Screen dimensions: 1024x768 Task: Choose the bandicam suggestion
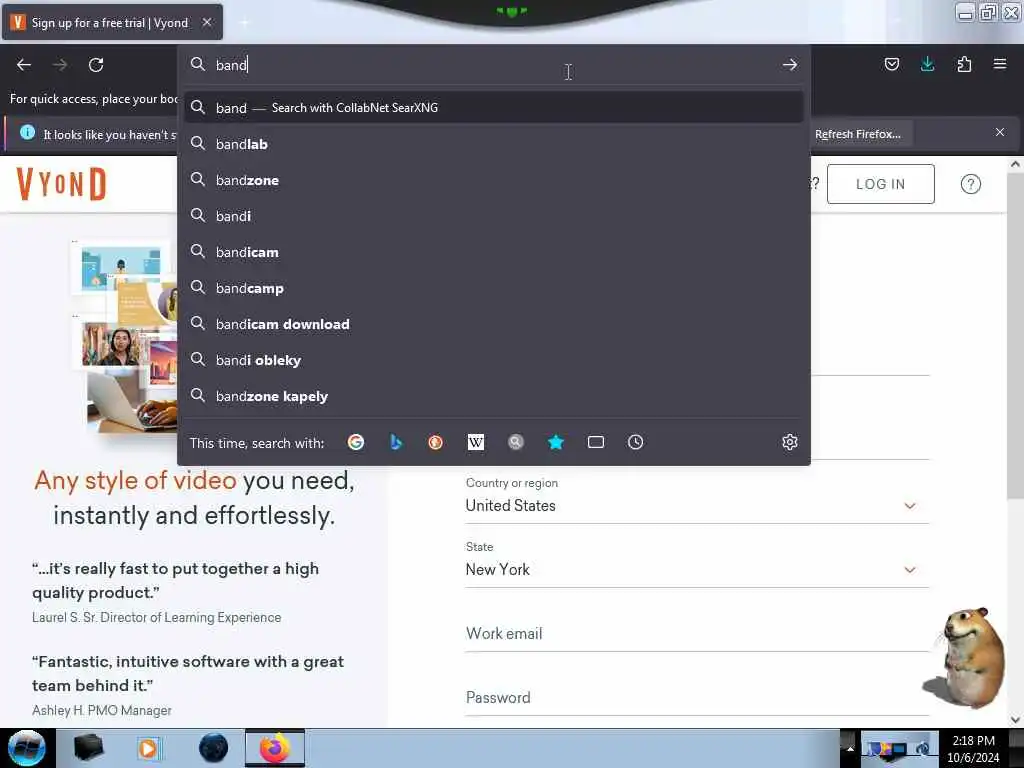pos(494,252)
